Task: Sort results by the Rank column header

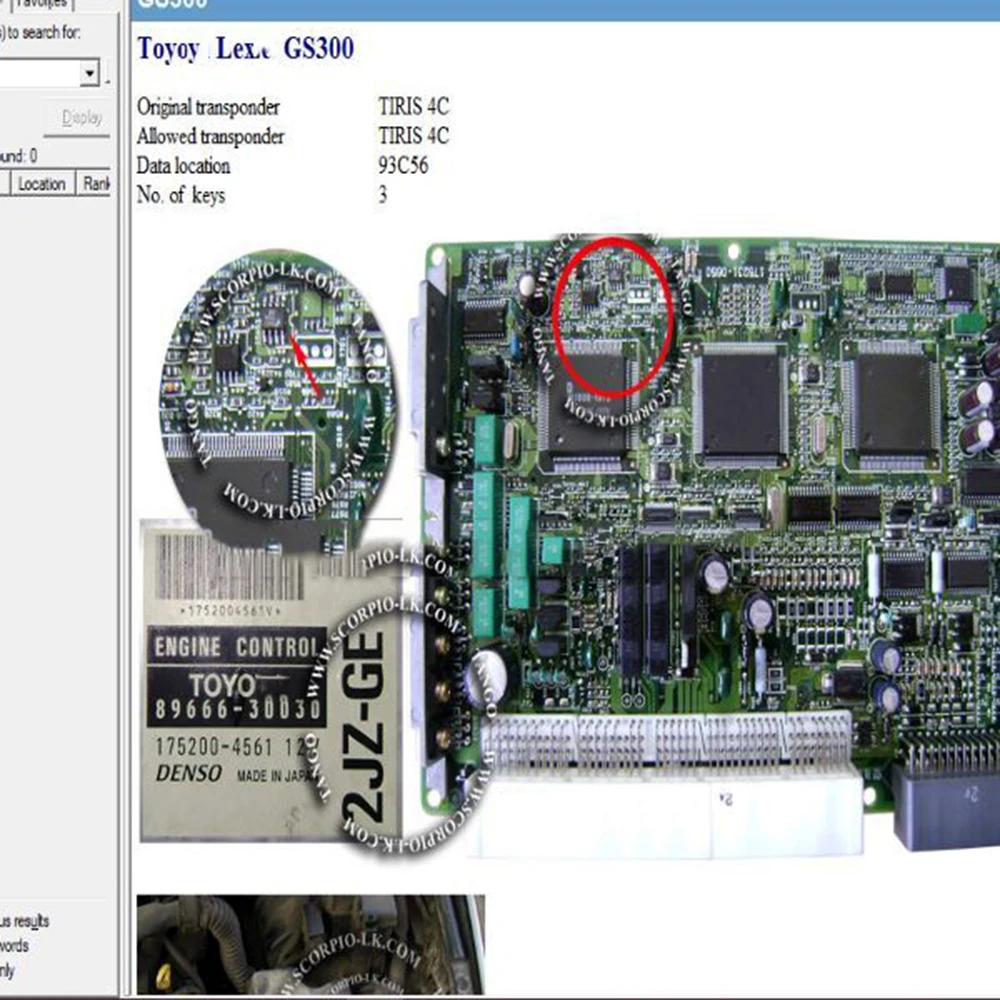Action: pyautogui.click(x=96, y=184)
